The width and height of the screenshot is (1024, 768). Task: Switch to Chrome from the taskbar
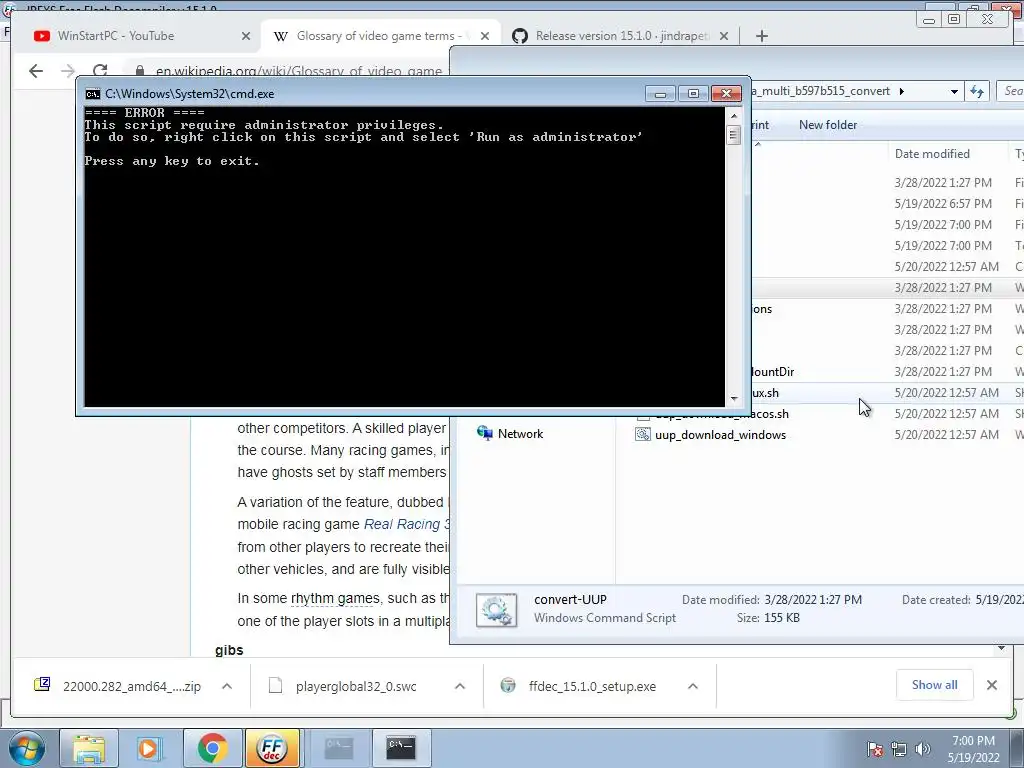tap(212, 748)
